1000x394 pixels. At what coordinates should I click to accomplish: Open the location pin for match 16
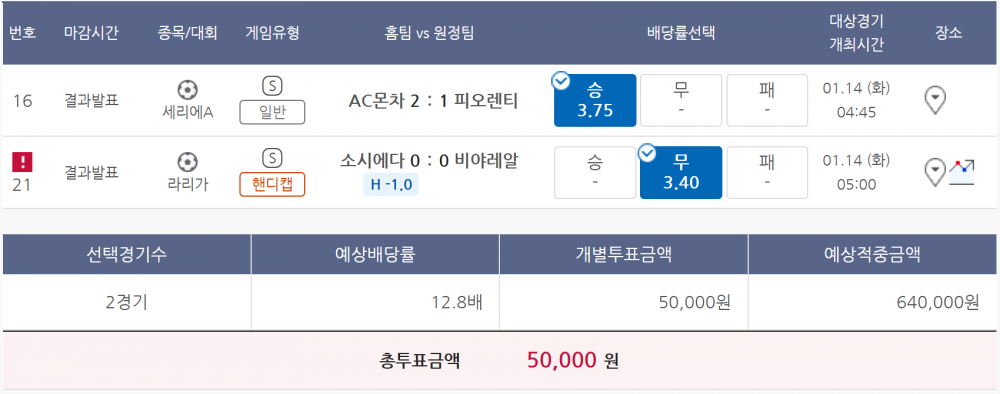click(x=935, y=101)
